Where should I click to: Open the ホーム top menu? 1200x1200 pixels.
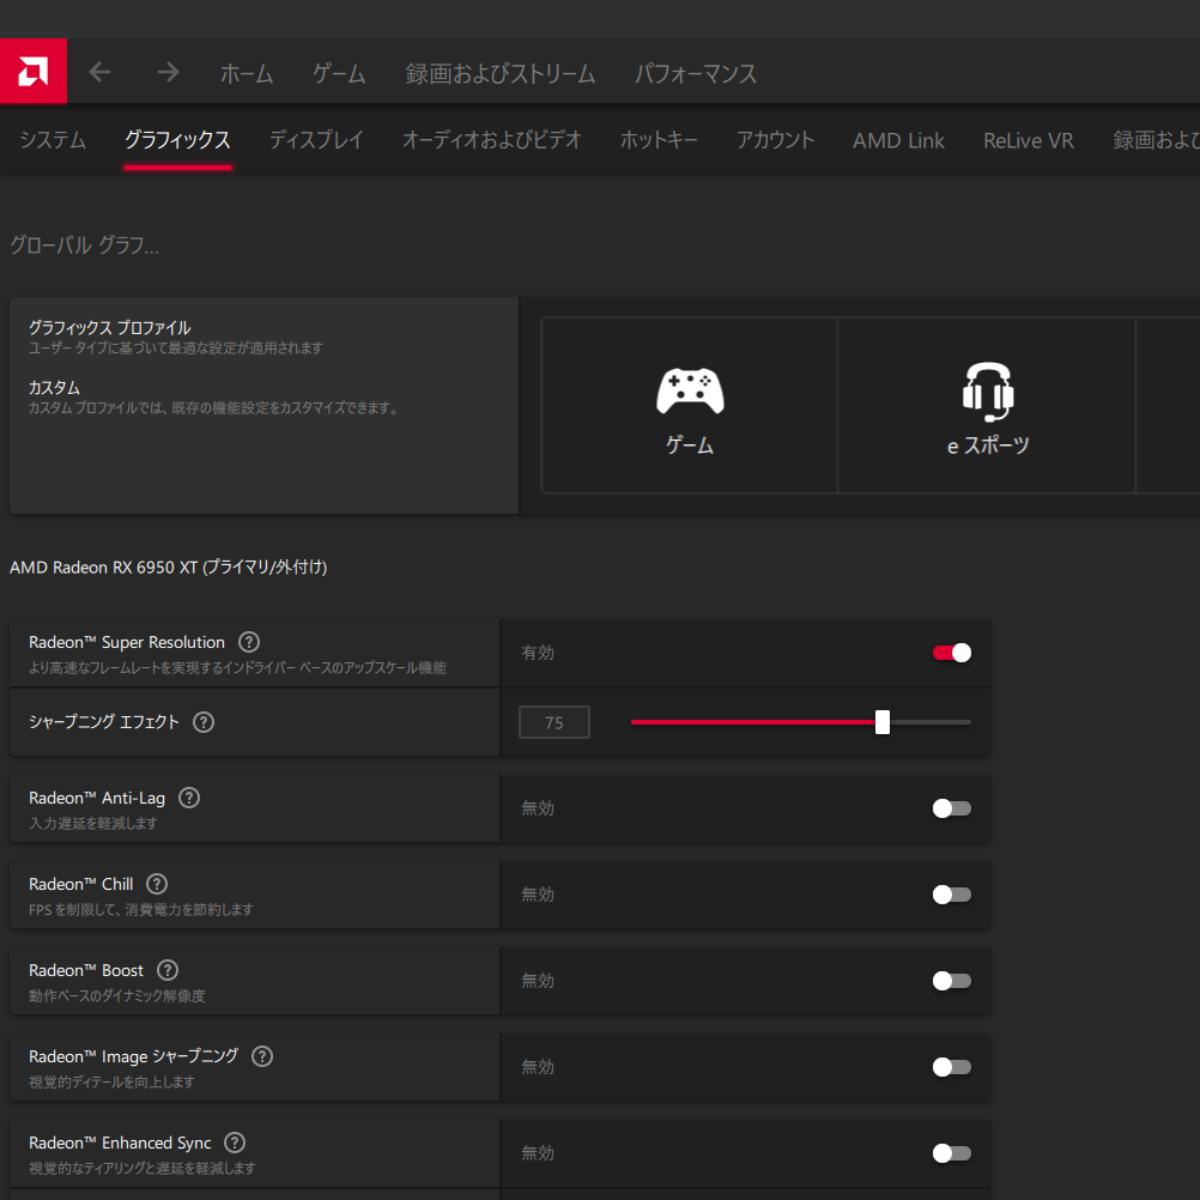pos(246,73)
